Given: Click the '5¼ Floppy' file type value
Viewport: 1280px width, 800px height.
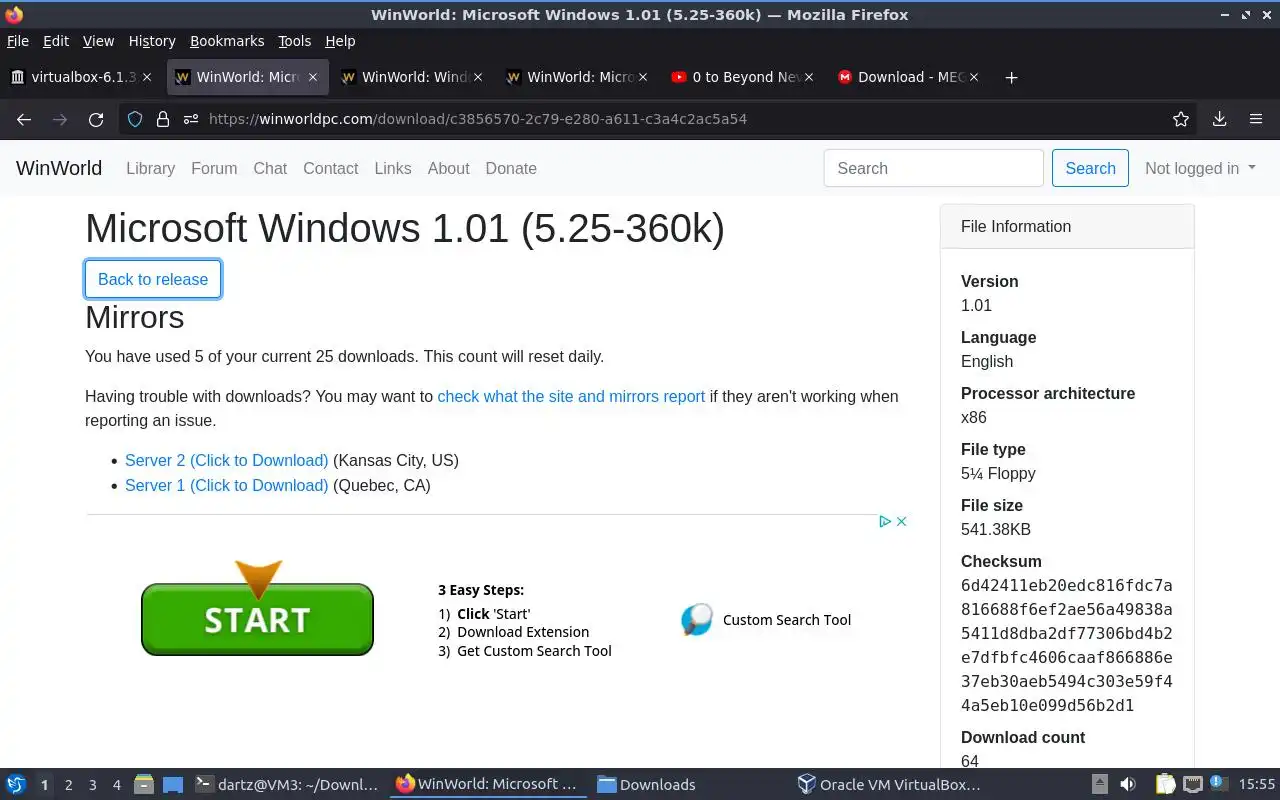Looking at the screenshot, I should (998, 474).
